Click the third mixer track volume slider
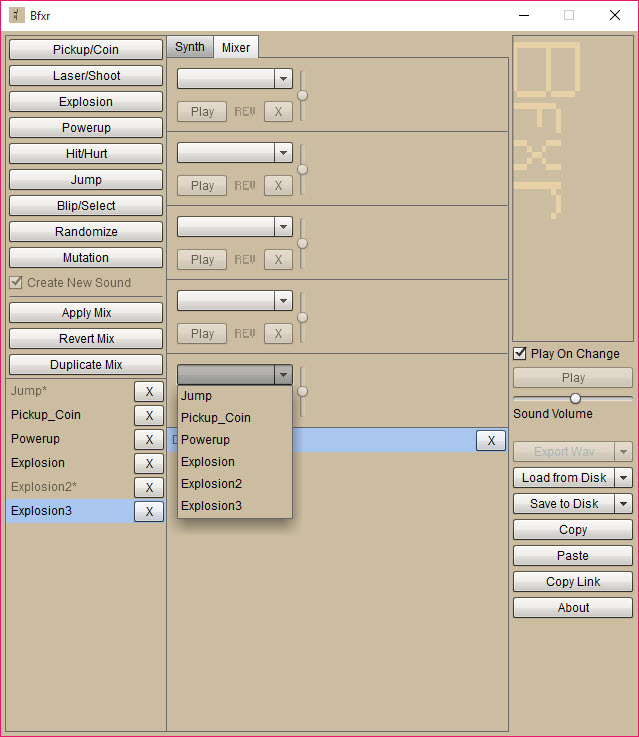Screen dimensions: 639x737 (x=303, y=243)
